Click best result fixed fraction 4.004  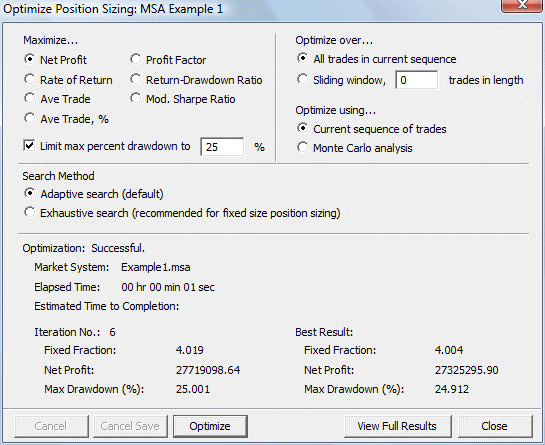coord(449,350)
